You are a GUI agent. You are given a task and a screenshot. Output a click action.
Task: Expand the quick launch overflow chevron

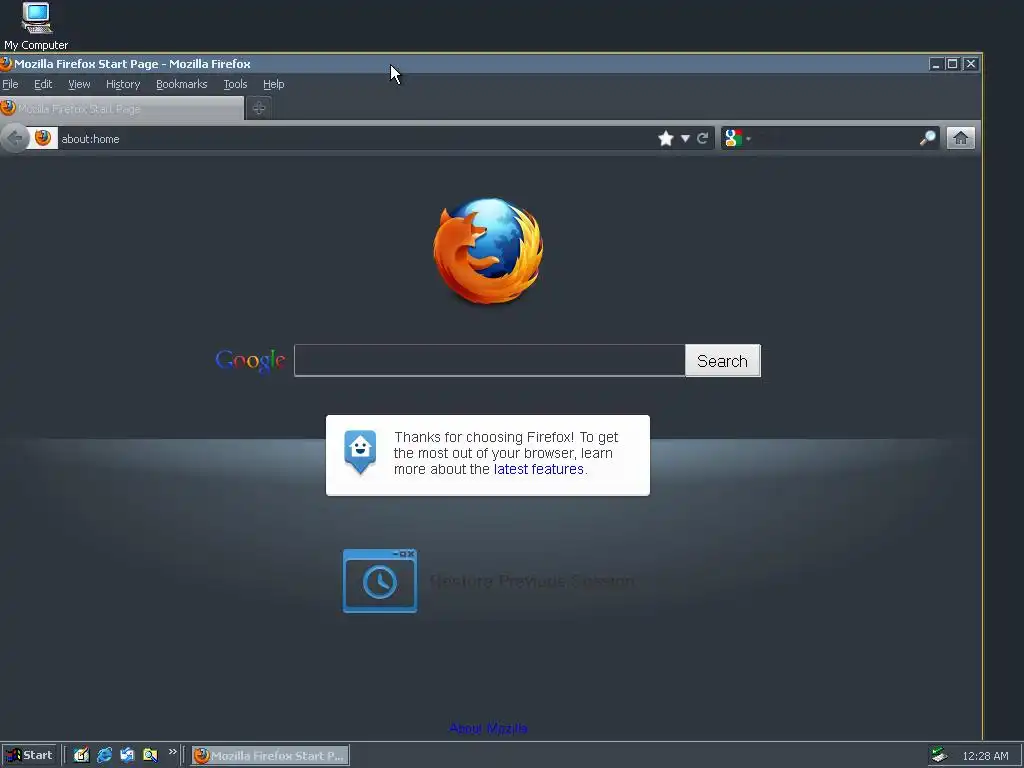172,752
